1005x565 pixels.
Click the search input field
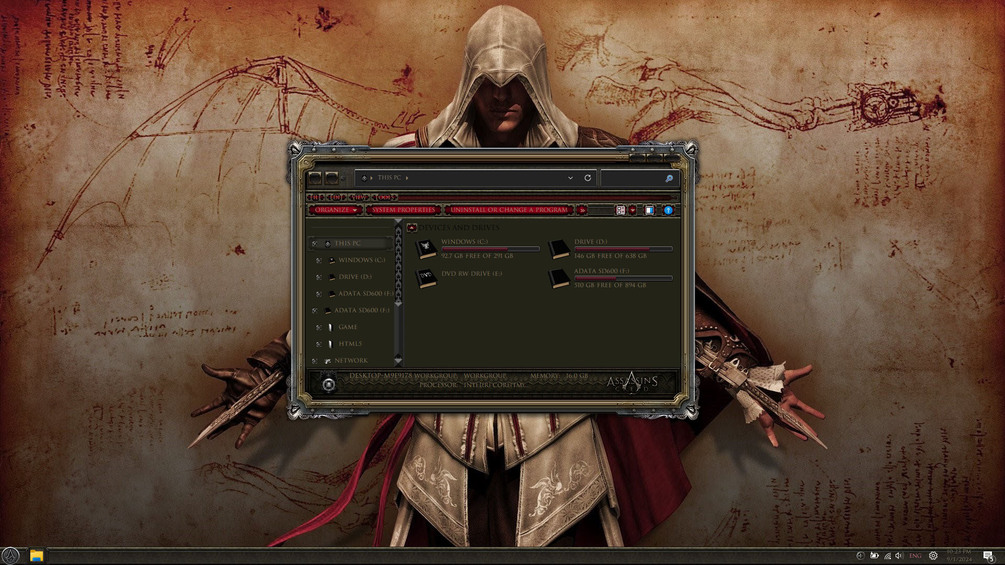click(632, 178)
